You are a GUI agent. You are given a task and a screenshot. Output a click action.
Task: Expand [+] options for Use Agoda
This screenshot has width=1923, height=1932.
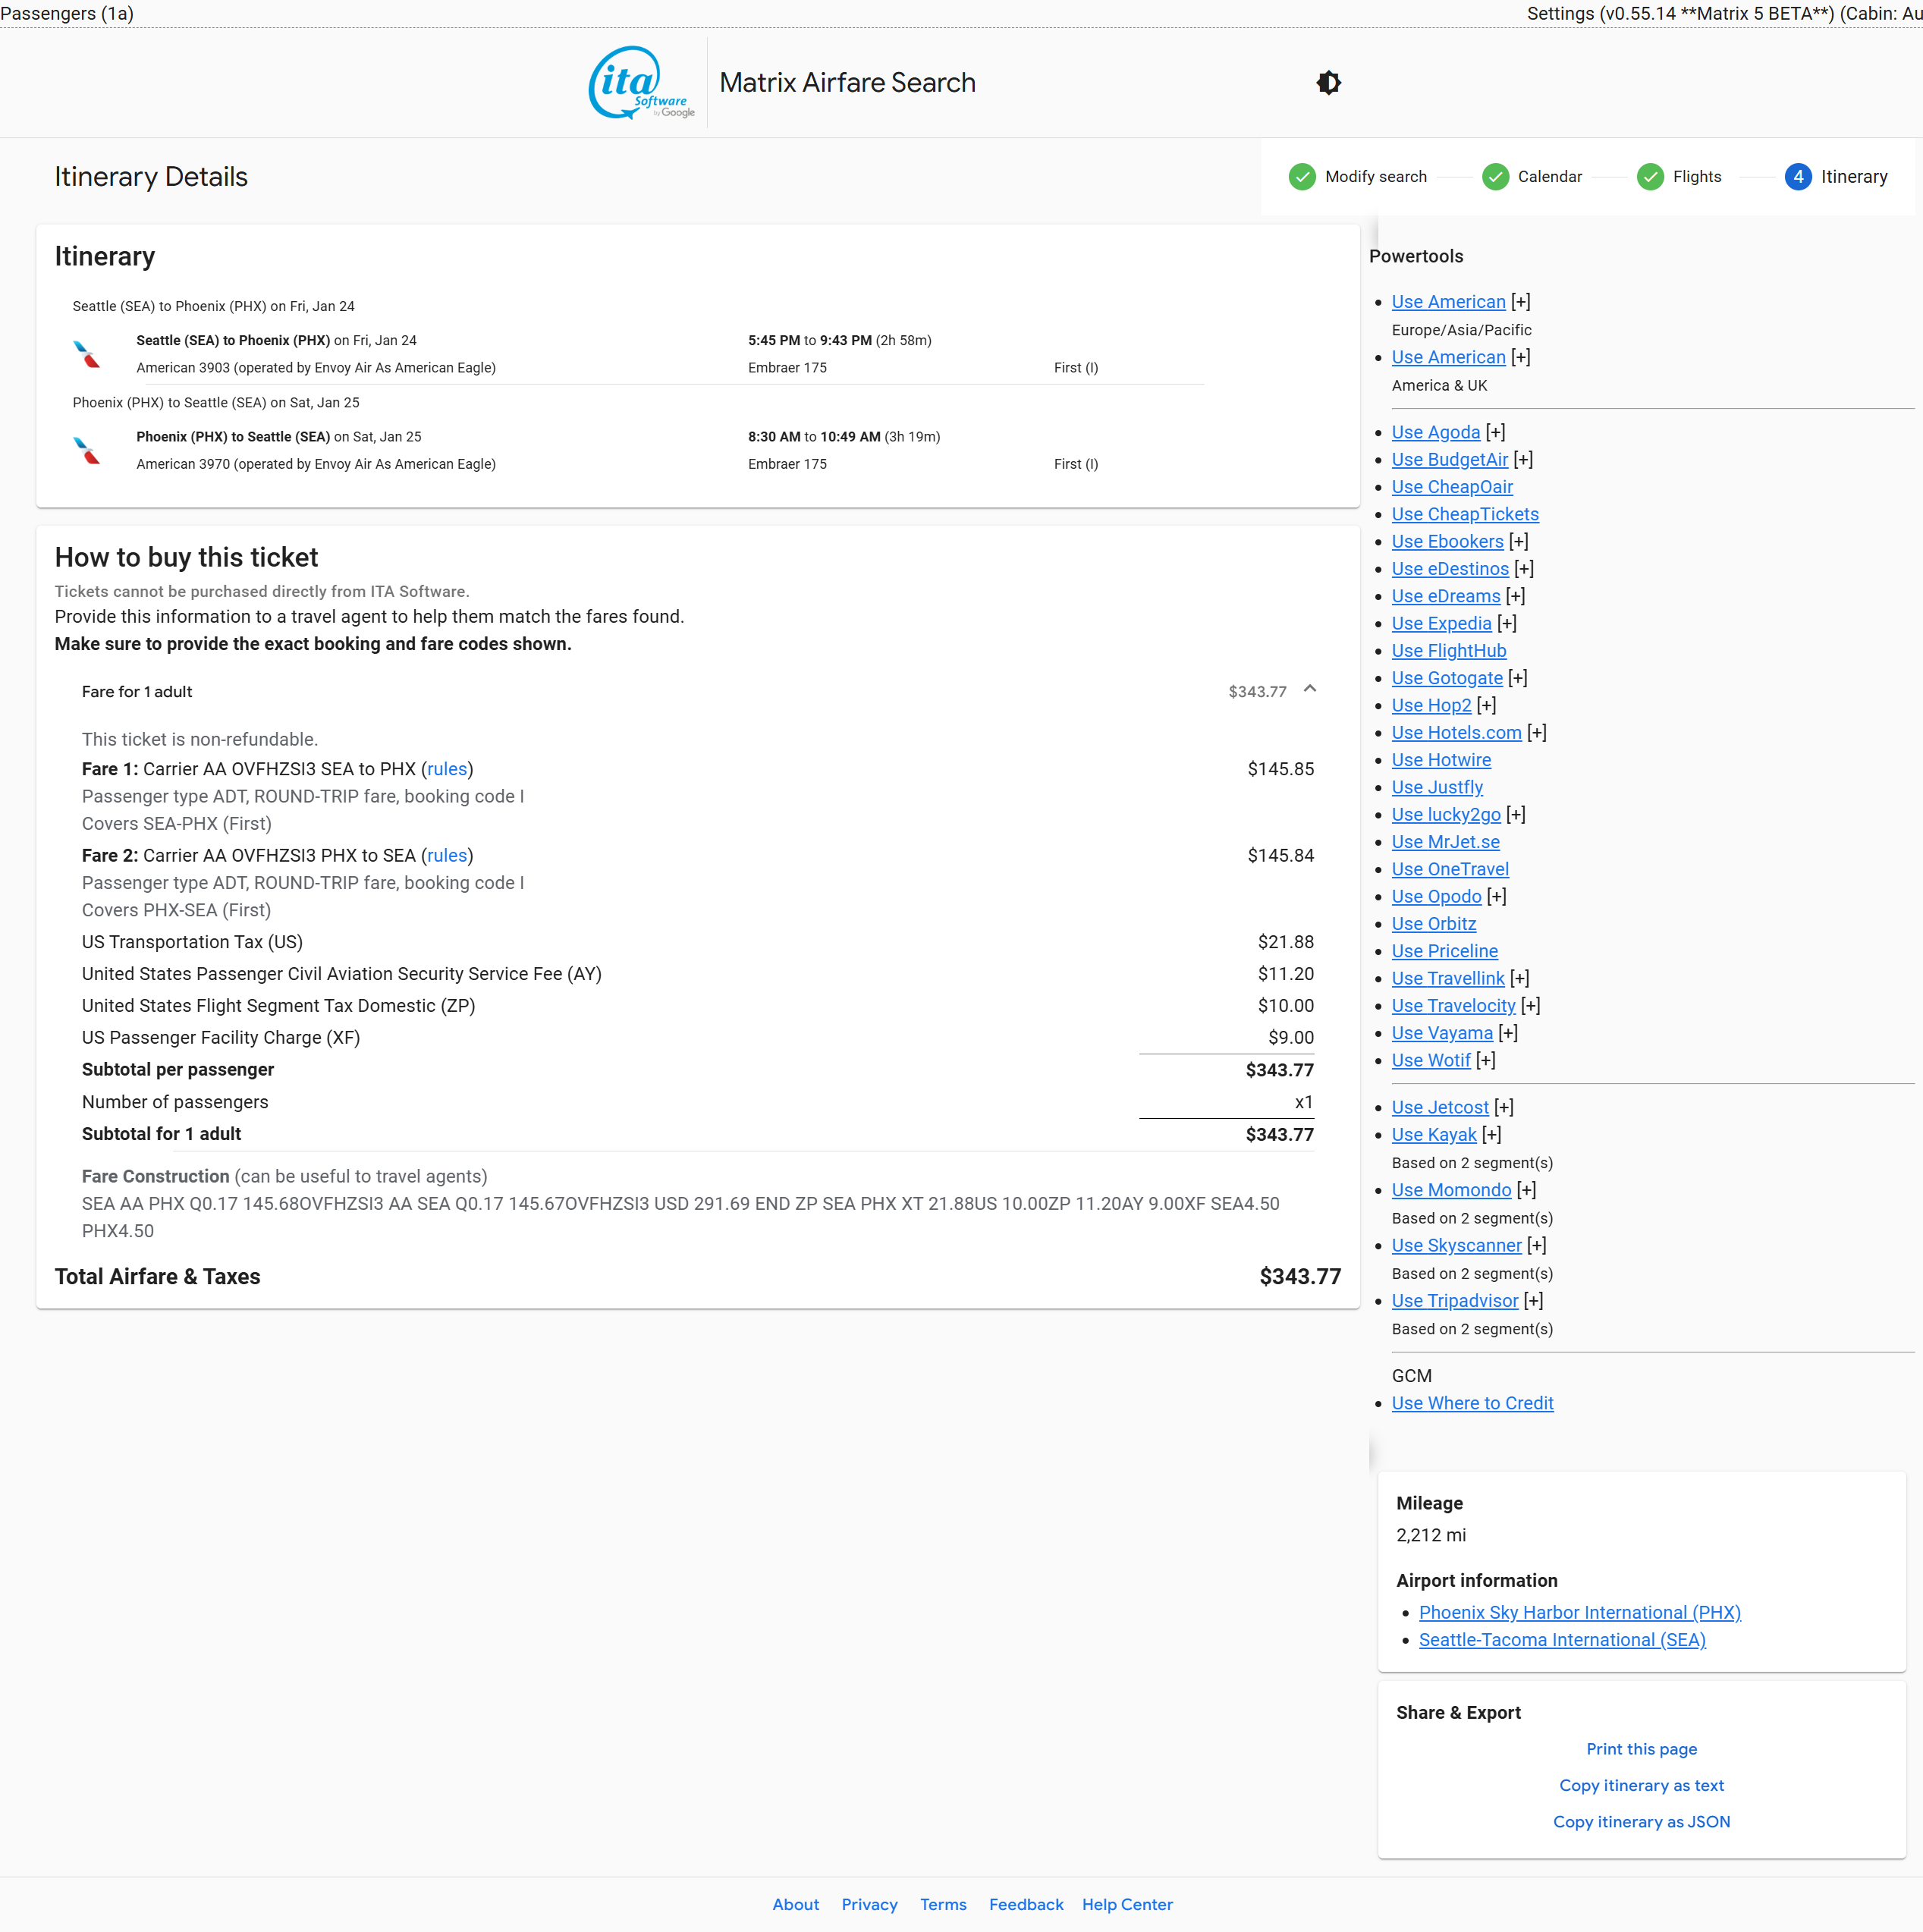click(x=1495, y=432)
